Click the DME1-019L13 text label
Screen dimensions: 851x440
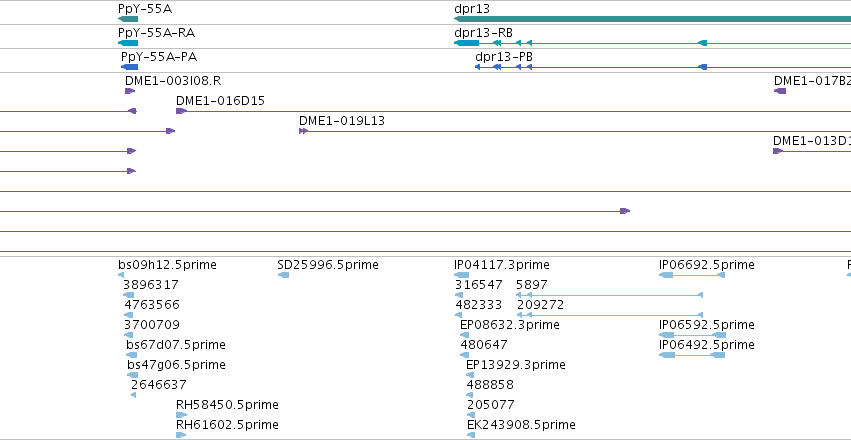point(342,121)
